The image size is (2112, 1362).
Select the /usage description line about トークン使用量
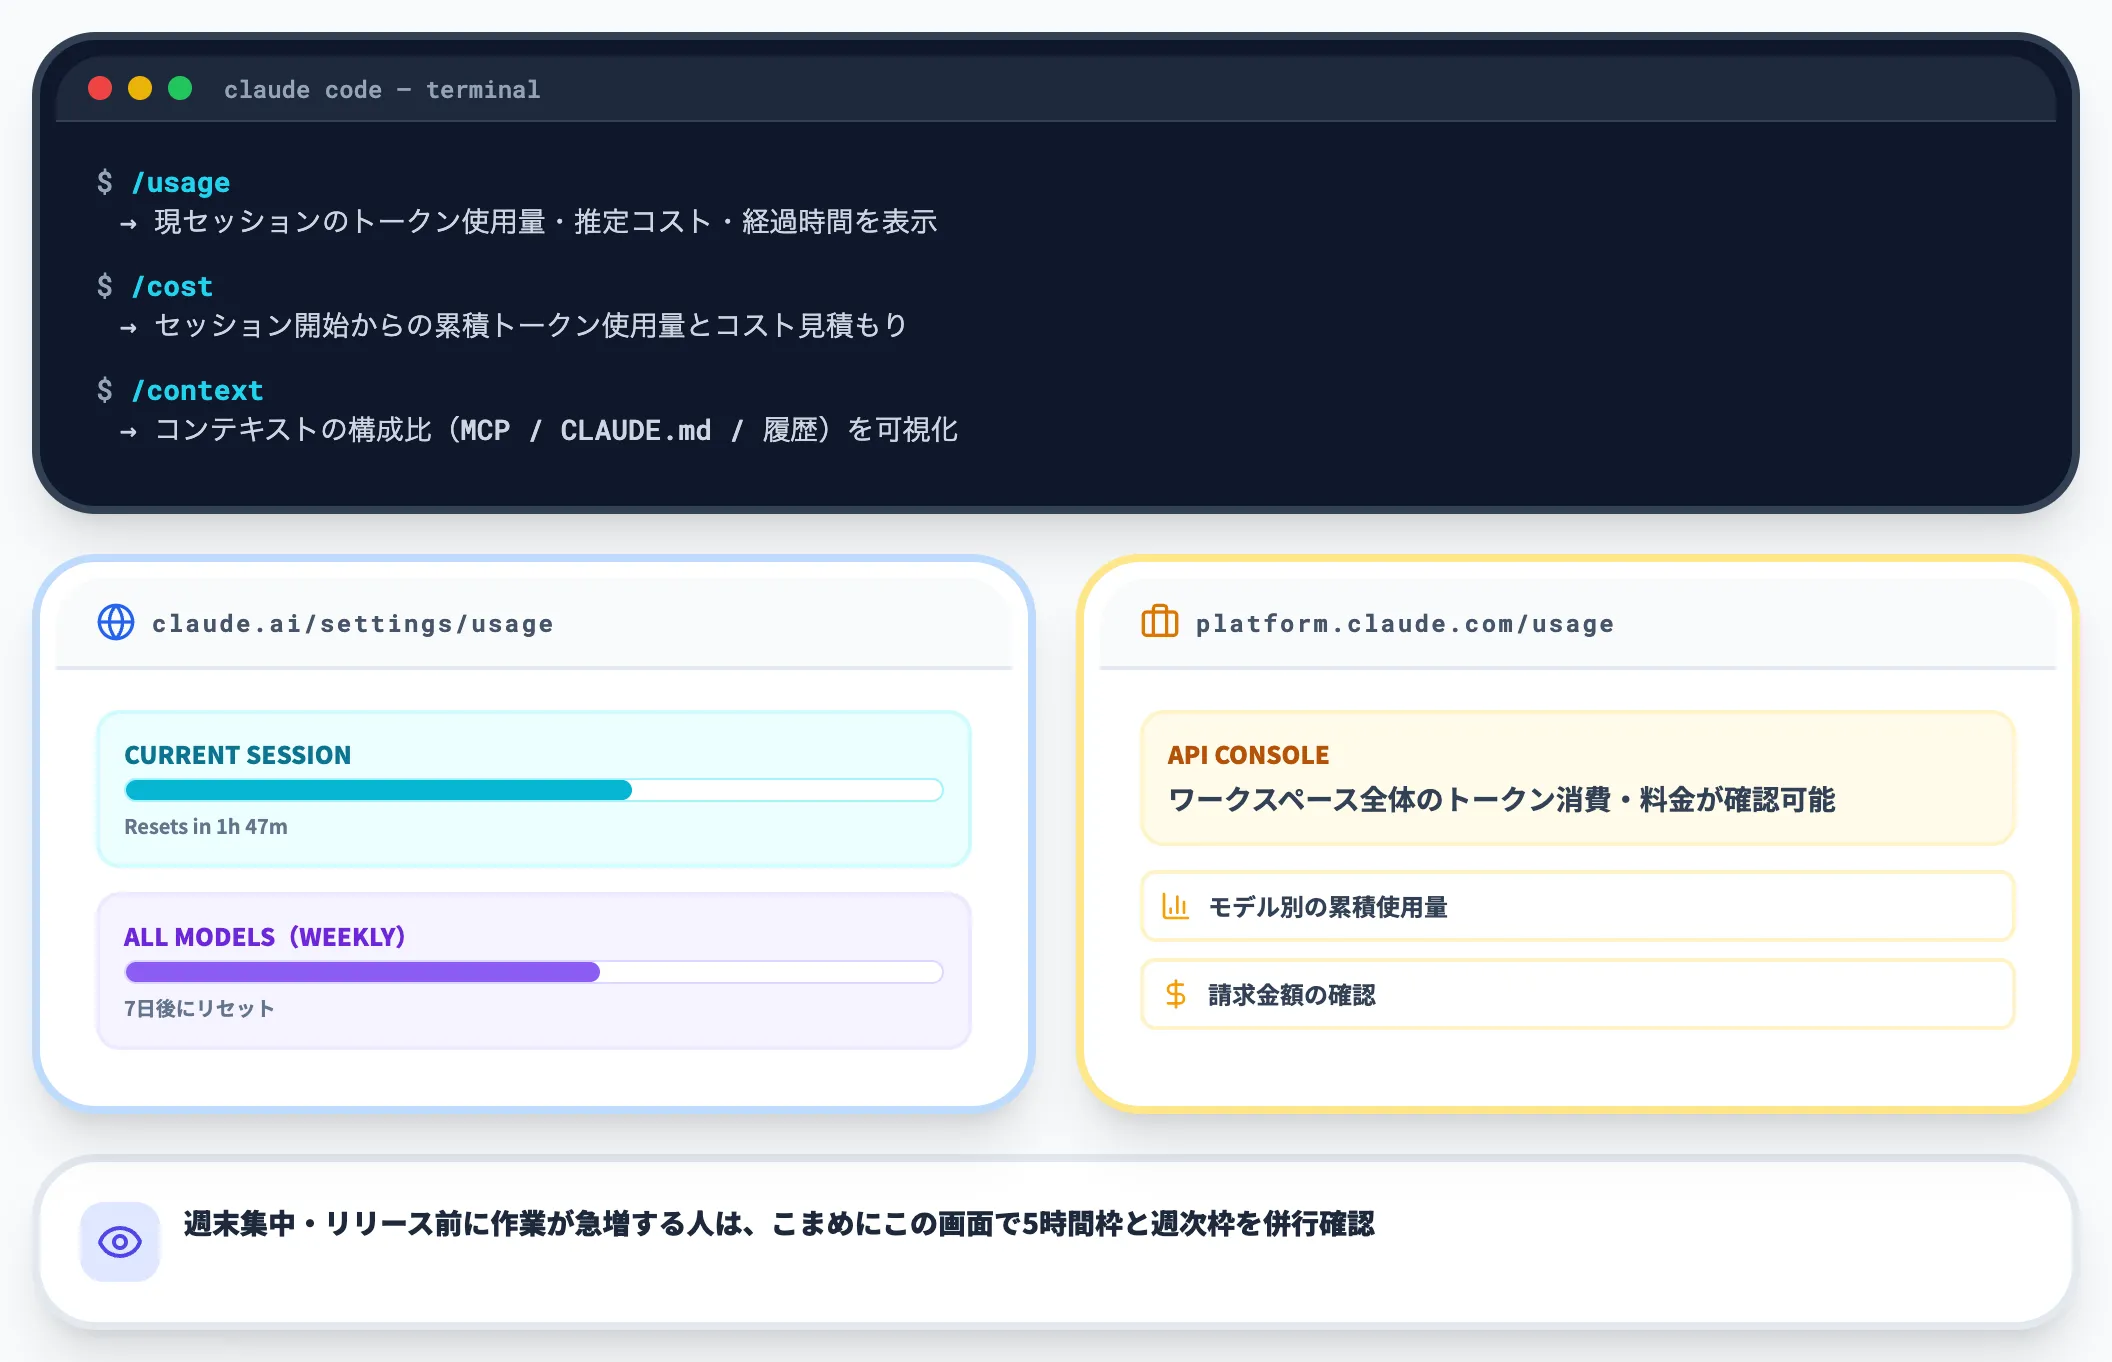(x=546, y=222)
